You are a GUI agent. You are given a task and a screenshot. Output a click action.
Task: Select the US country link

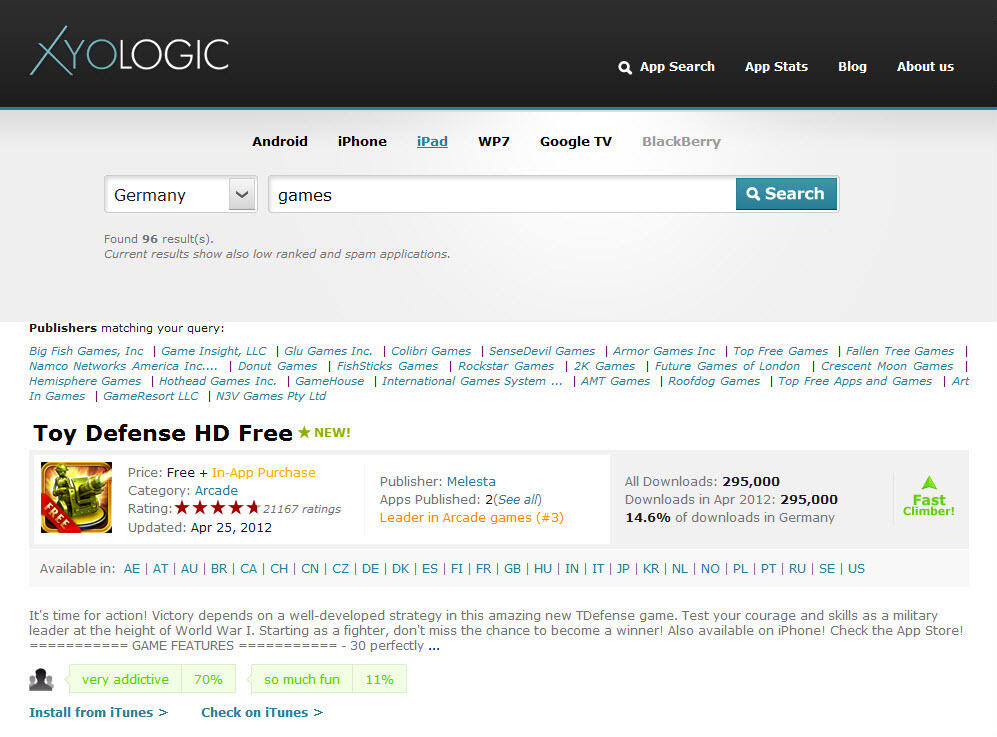856,568
